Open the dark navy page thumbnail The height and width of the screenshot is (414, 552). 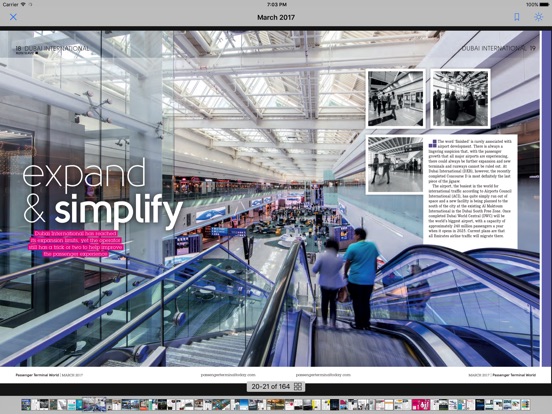click(x=479, y=404)
